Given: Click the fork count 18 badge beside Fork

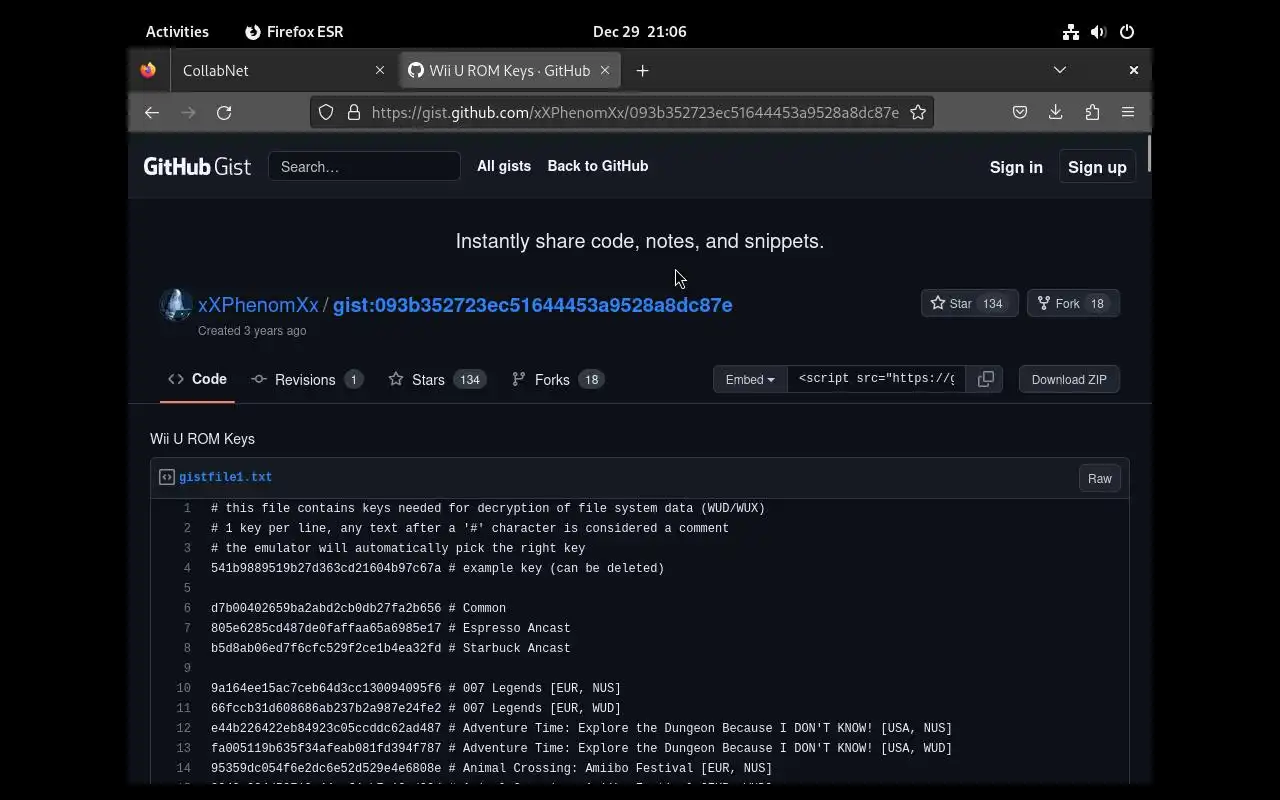Looking at the screenshot, I should tap(1097, 304).
